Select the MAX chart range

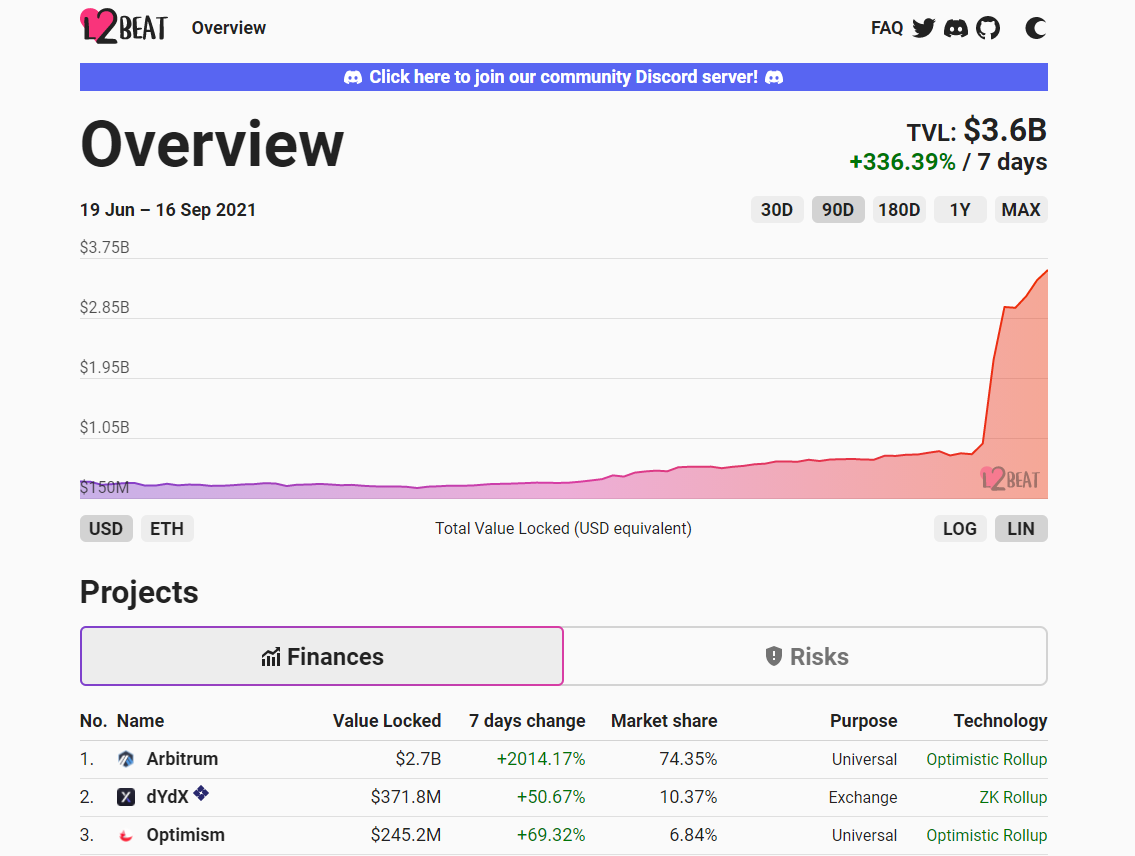click(1021, 210)
